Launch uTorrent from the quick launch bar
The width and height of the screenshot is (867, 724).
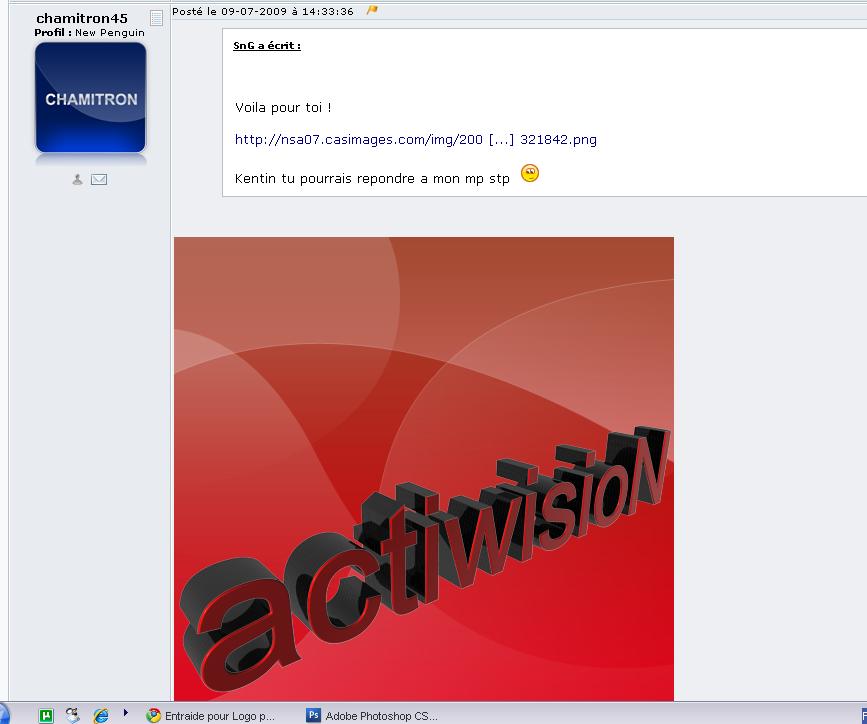46,716
